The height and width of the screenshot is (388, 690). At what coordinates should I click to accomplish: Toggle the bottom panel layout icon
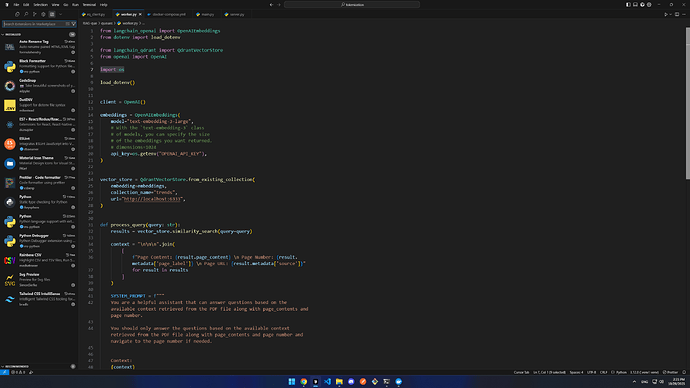pos(635,4)
